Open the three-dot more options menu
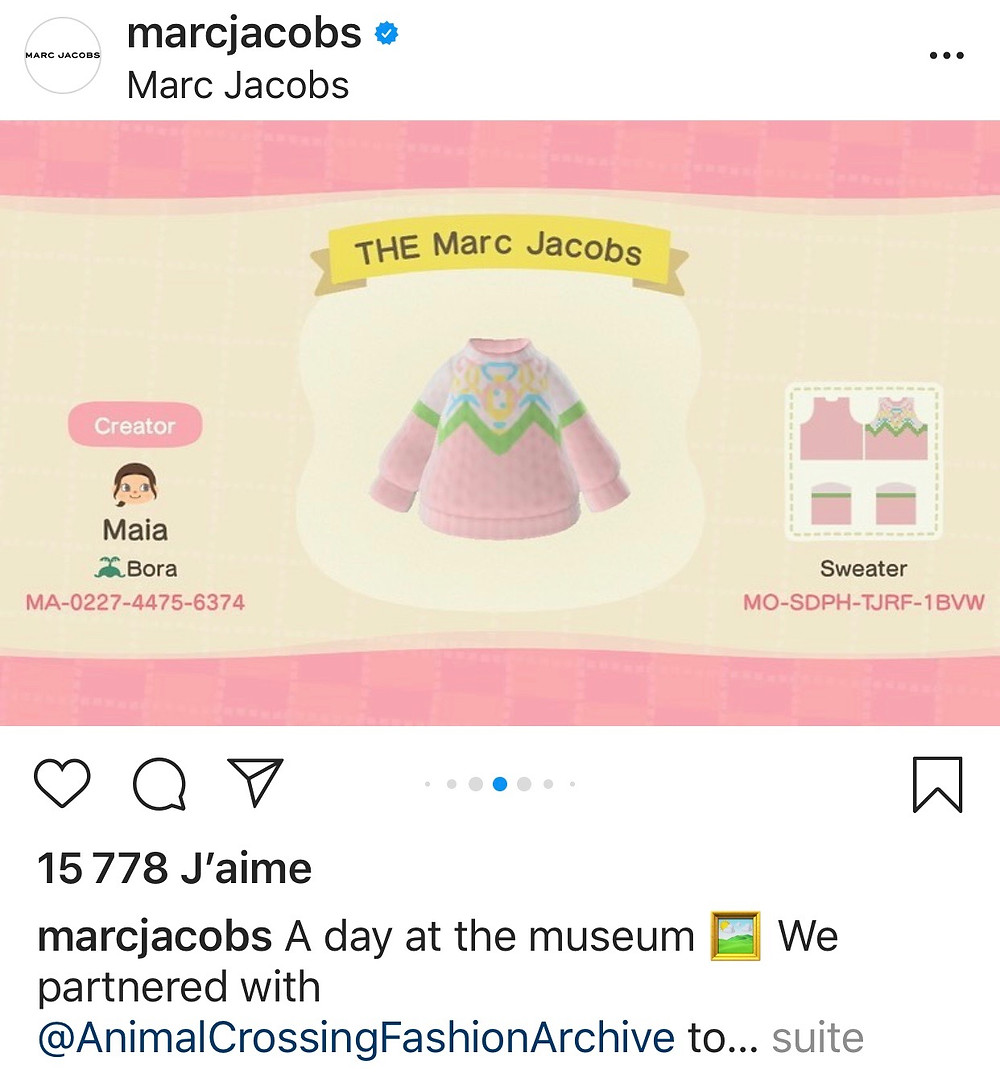1000x1073 pixels. pyautogui.click(x=947, y=55)
